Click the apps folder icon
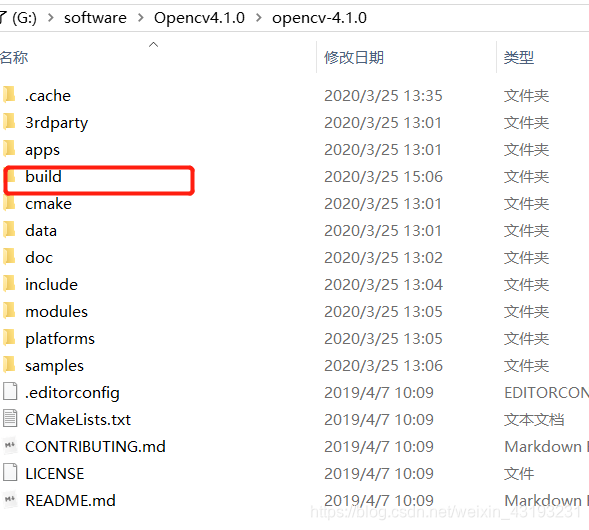The height and width of the screenshot is (530, 589). tap(9, 149)
